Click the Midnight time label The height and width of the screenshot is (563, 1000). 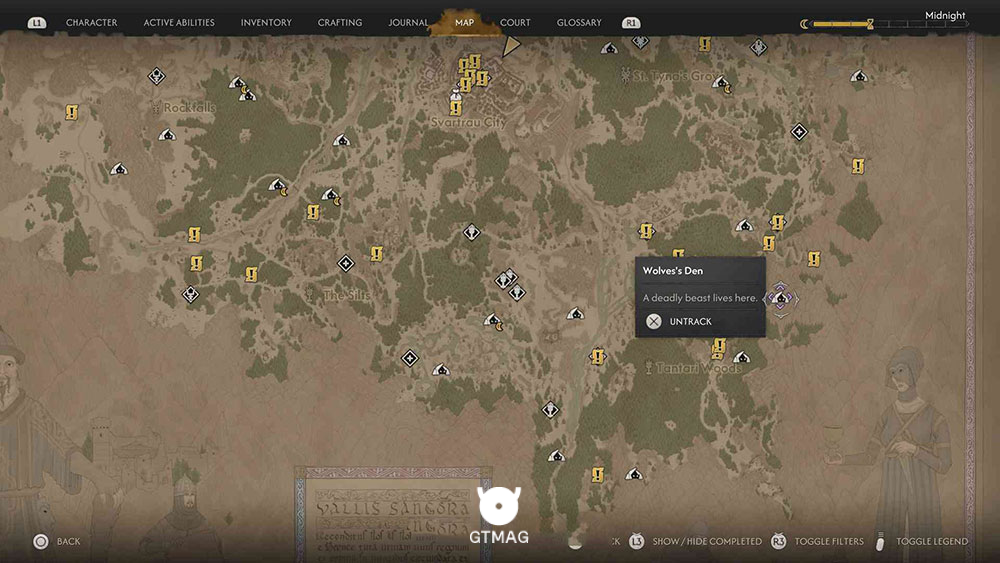tap(945, 15)
